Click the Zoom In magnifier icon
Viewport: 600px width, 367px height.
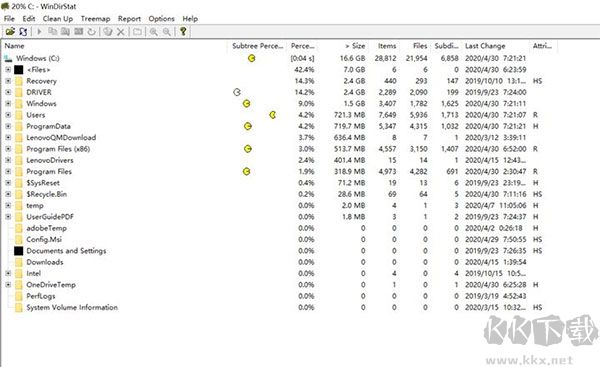pos(153,31)
